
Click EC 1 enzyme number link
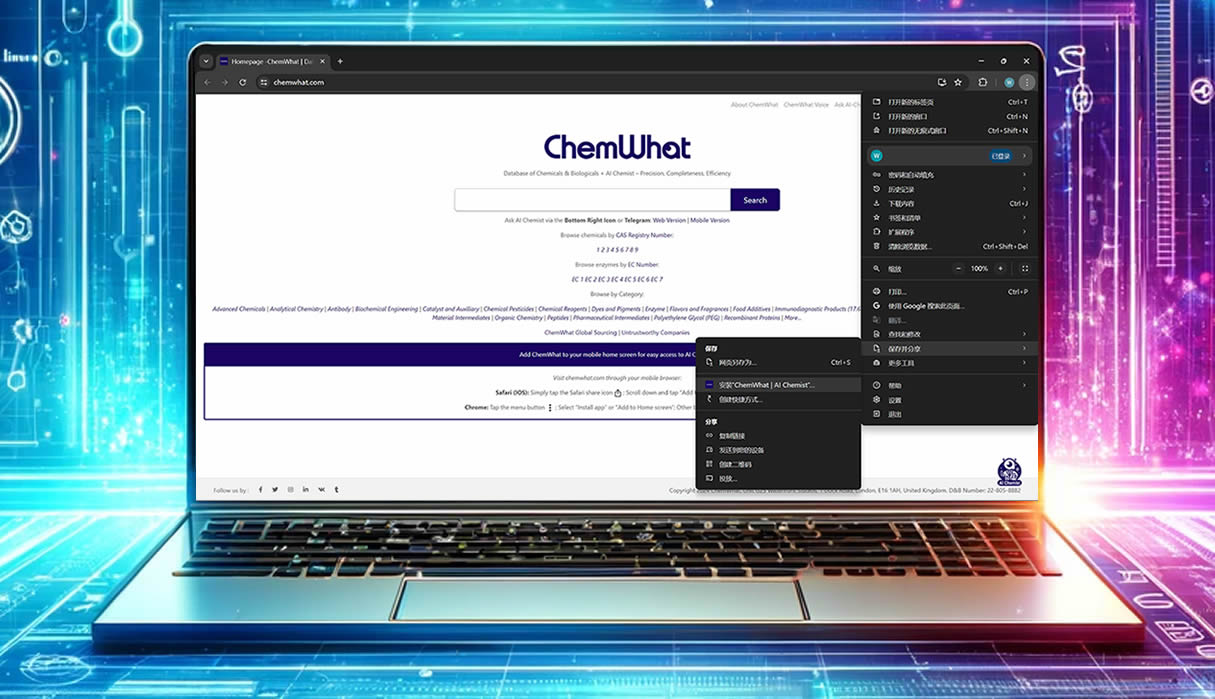577,279
